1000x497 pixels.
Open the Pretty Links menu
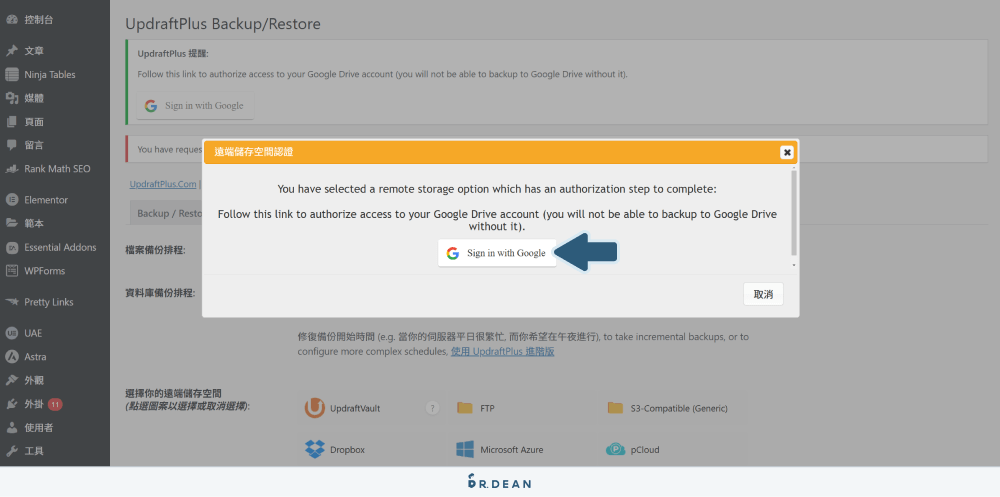(48, 302)
